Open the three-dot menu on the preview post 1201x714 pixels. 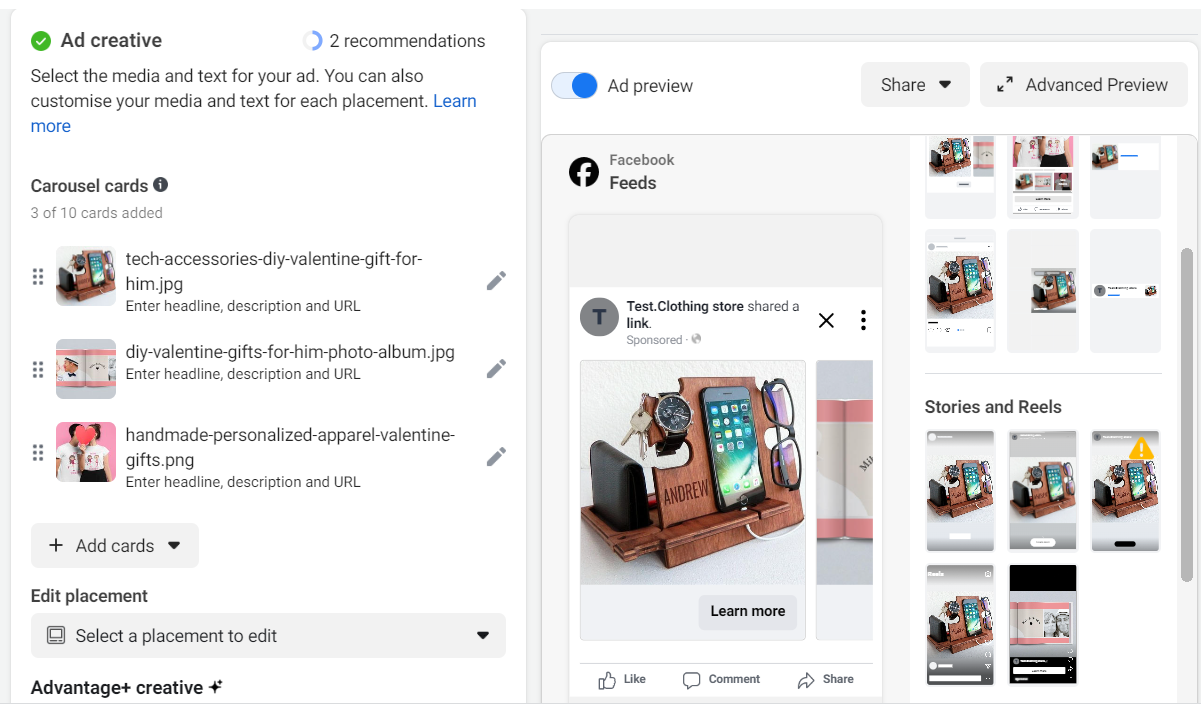point(863,319)
